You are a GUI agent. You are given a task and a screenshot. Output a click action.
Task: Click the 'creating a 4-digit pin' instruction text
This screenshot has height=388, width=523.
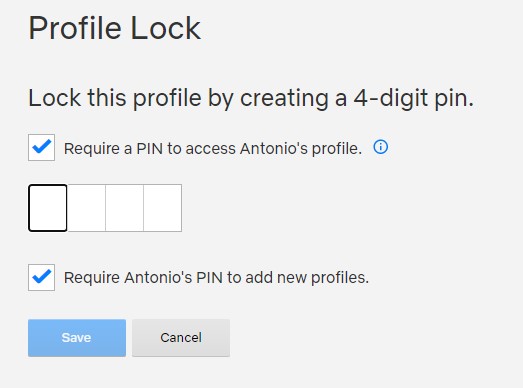pyautogui.click(x=357, y=98)
